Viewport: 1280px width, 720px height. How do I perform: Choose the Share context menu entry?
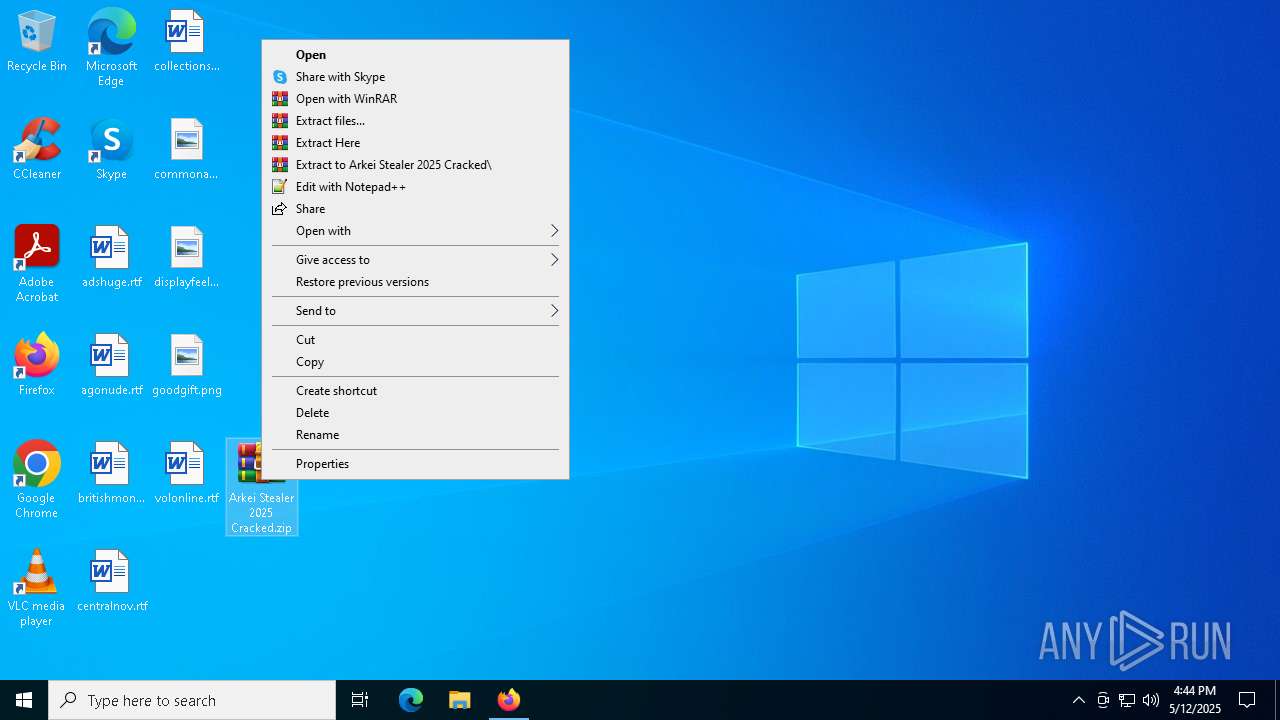[415, 209]
